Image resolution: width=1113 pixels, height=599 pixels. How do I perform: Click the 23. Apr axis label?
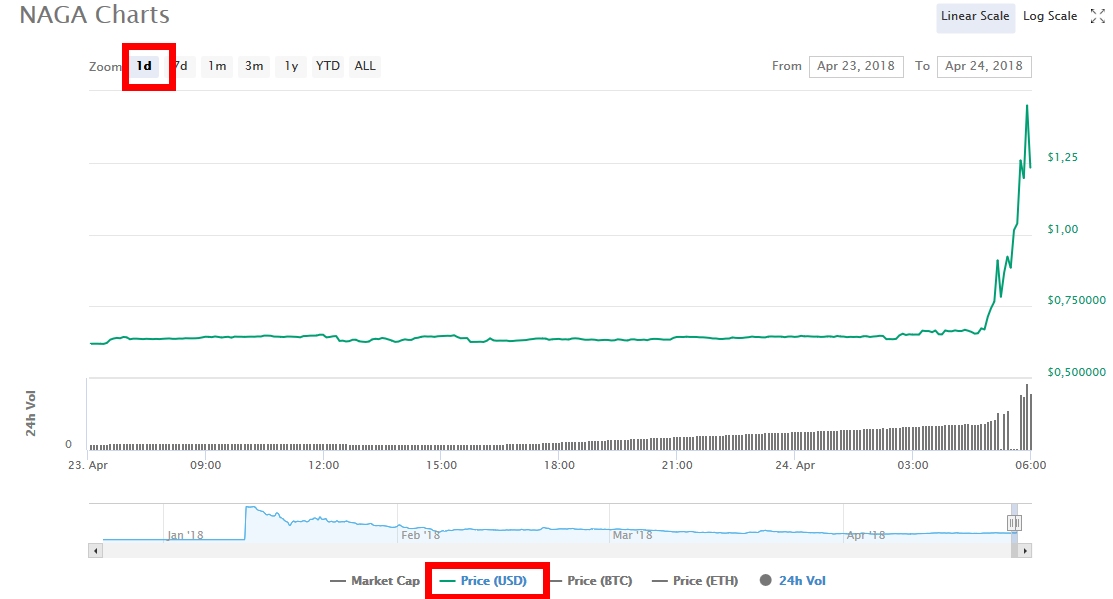click(x=88, y=465)
